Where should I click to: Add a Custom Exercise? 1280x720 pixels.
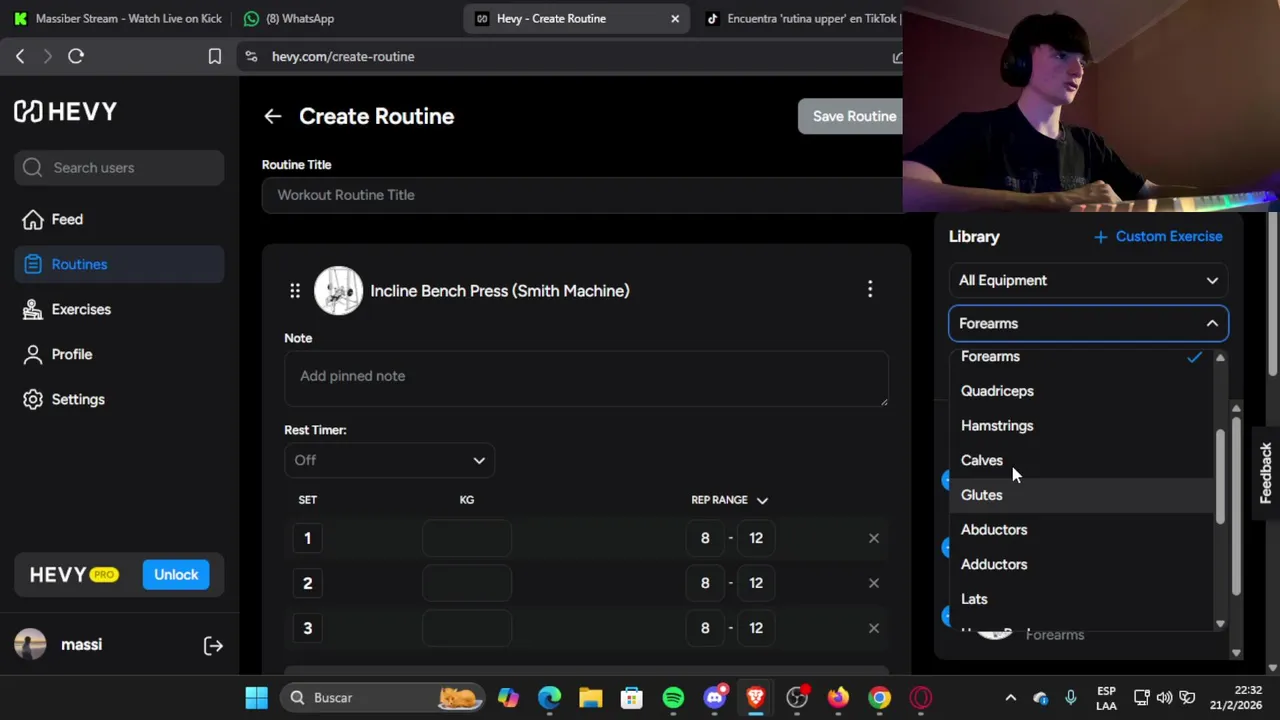[x=1158, y=236]
